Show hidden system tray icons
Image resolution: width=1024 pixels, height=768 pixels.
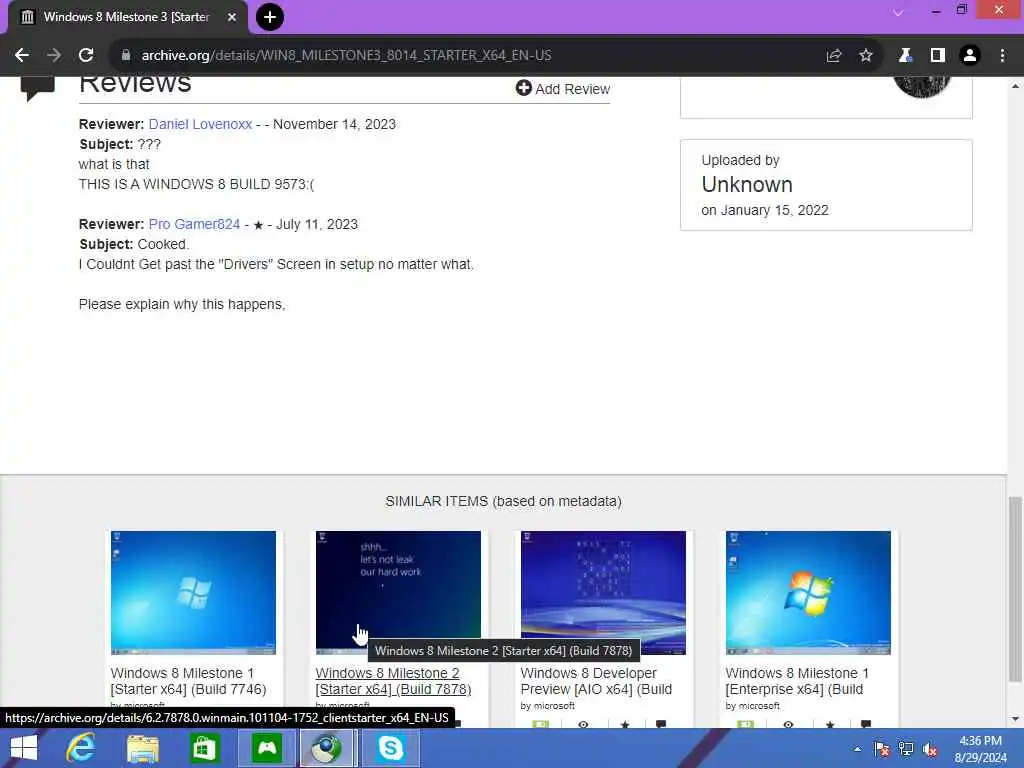[x=857, y=749]
